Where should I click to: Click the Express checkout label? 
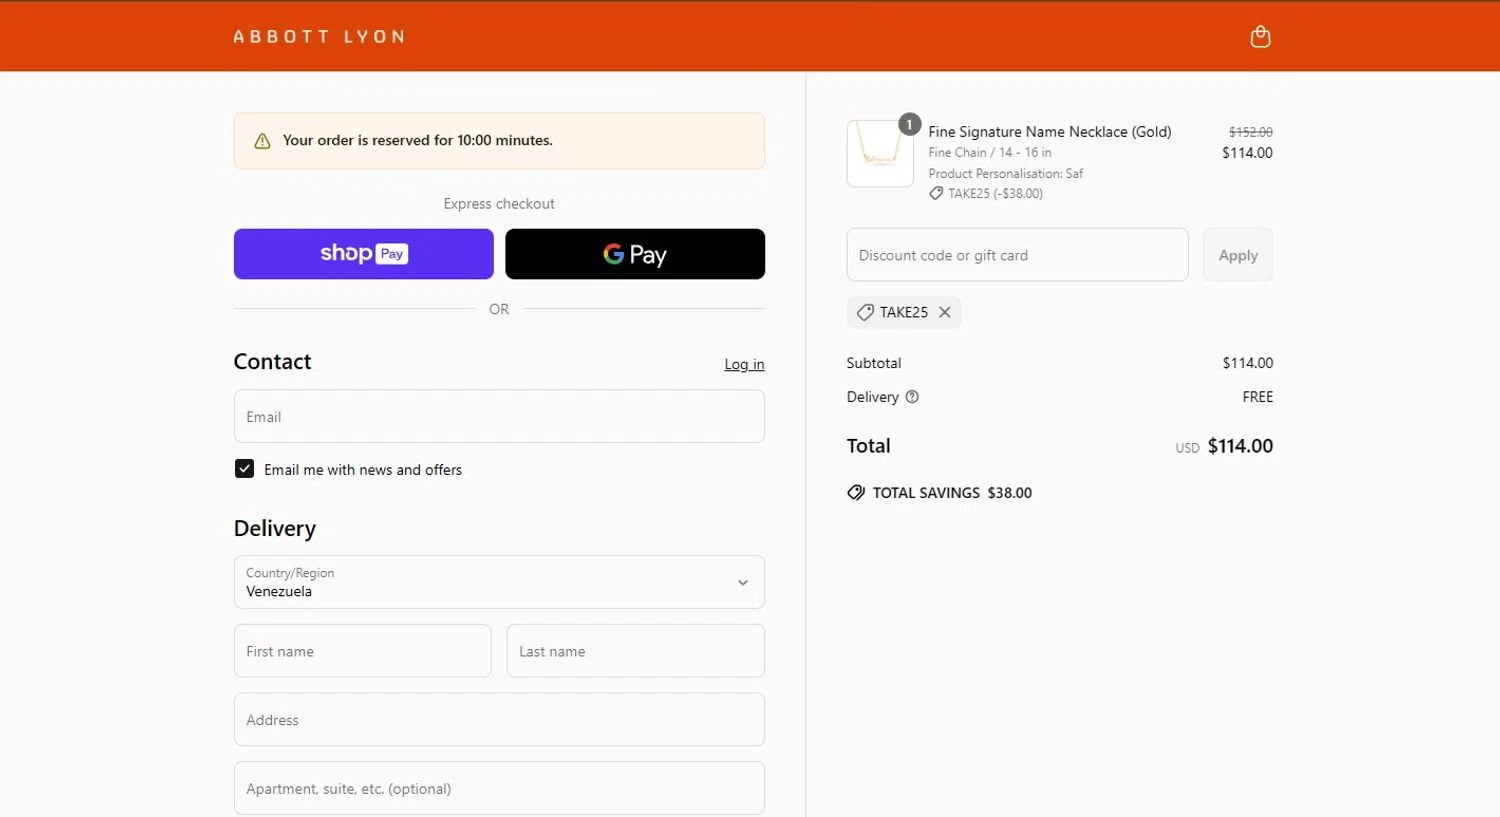pyautogui.click(x=499, y=204)
